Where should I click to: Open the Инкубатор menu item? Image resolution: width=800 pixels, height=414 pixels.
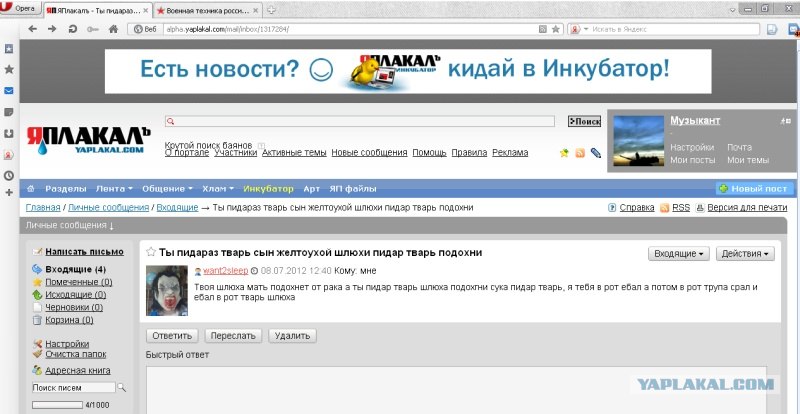pos(268,188)
